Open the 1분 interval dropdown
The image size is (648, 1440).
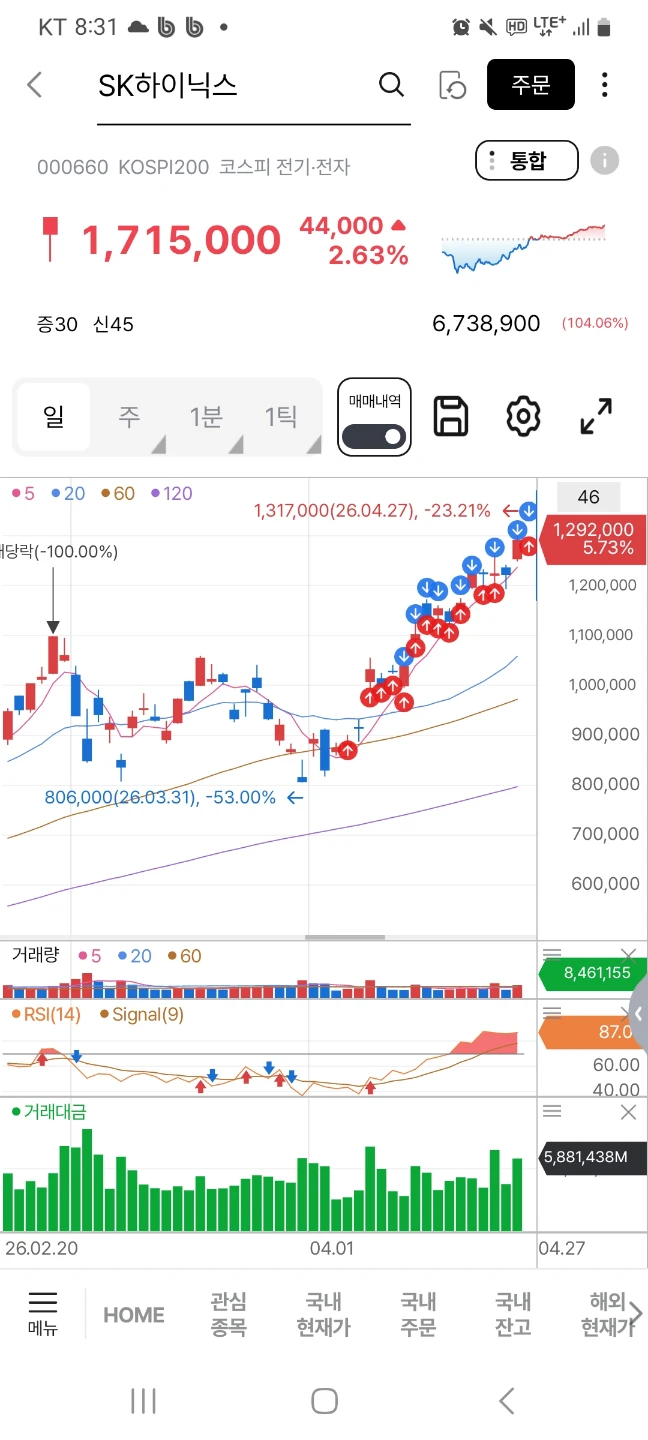tap(206, 416)
